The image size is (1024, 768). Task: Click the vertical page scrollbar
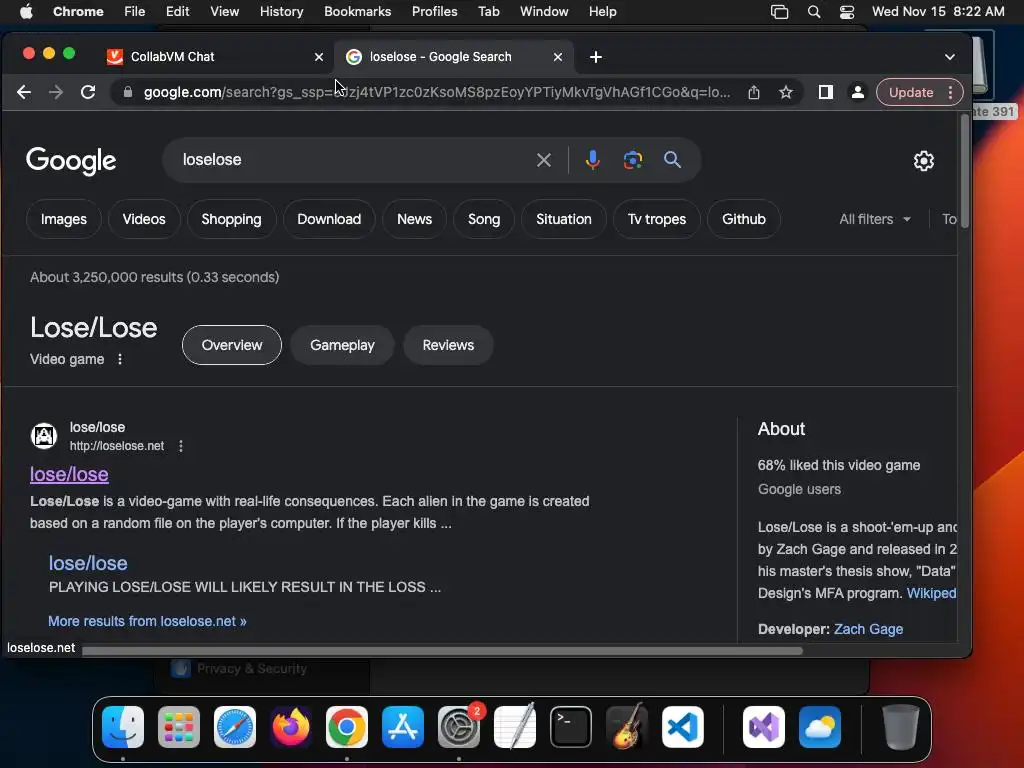coord(964,172)
